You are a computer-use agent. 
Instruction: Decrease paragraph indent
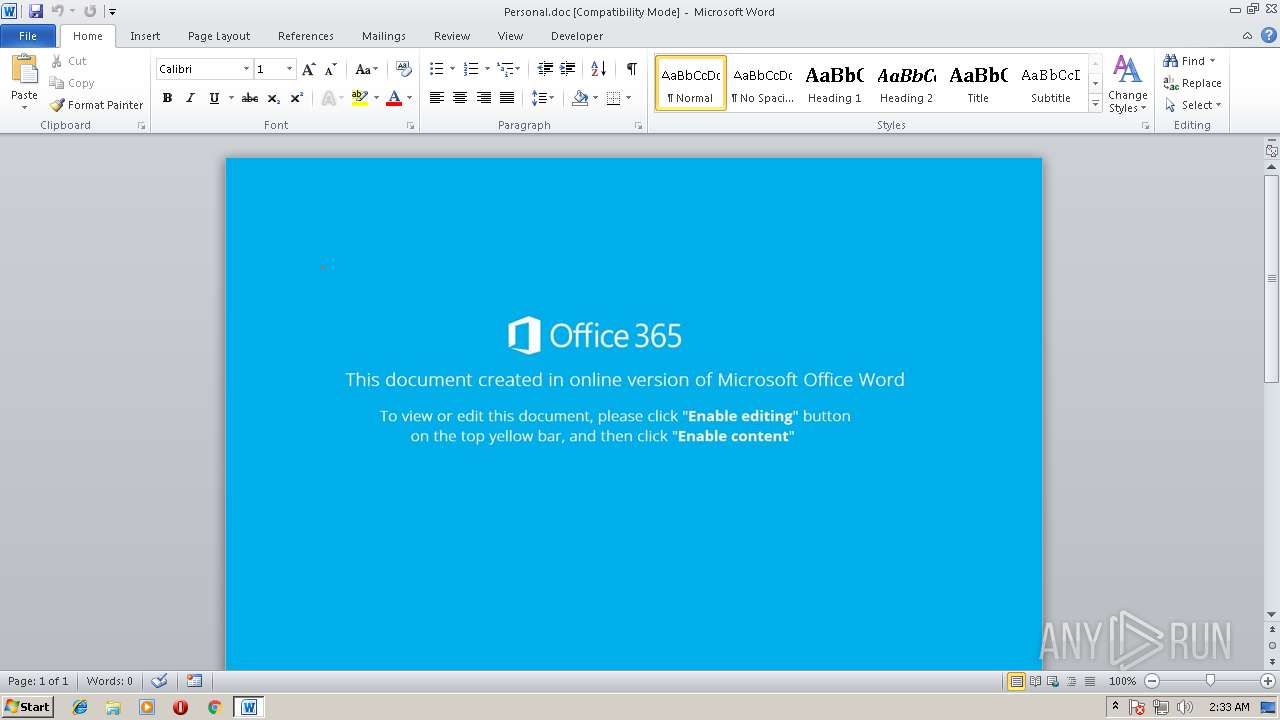pos(545,69)
